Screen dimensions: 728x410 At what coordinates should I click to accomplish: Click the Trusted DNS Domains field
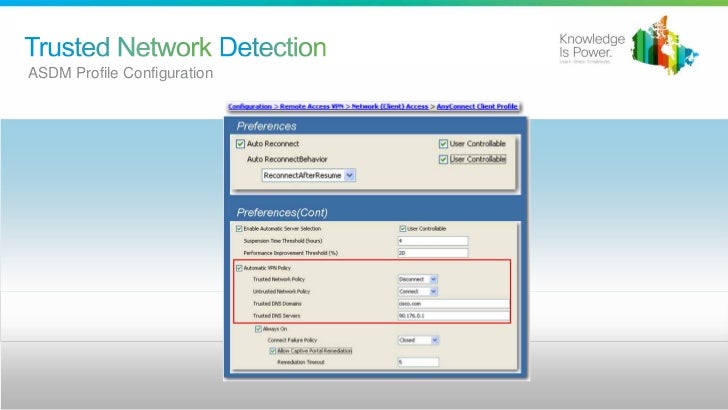pyautogui.click(x=454, y=303)
